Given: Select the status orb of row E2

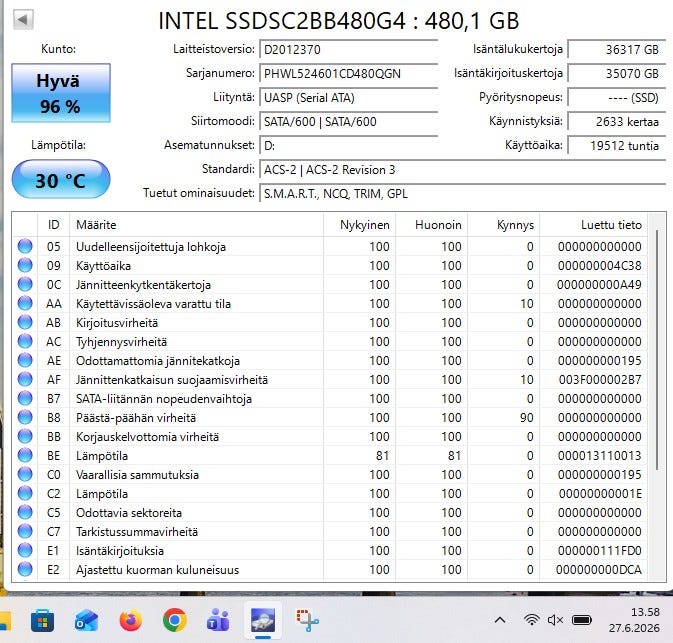Looking at the screenshot, I should point(25,570).
